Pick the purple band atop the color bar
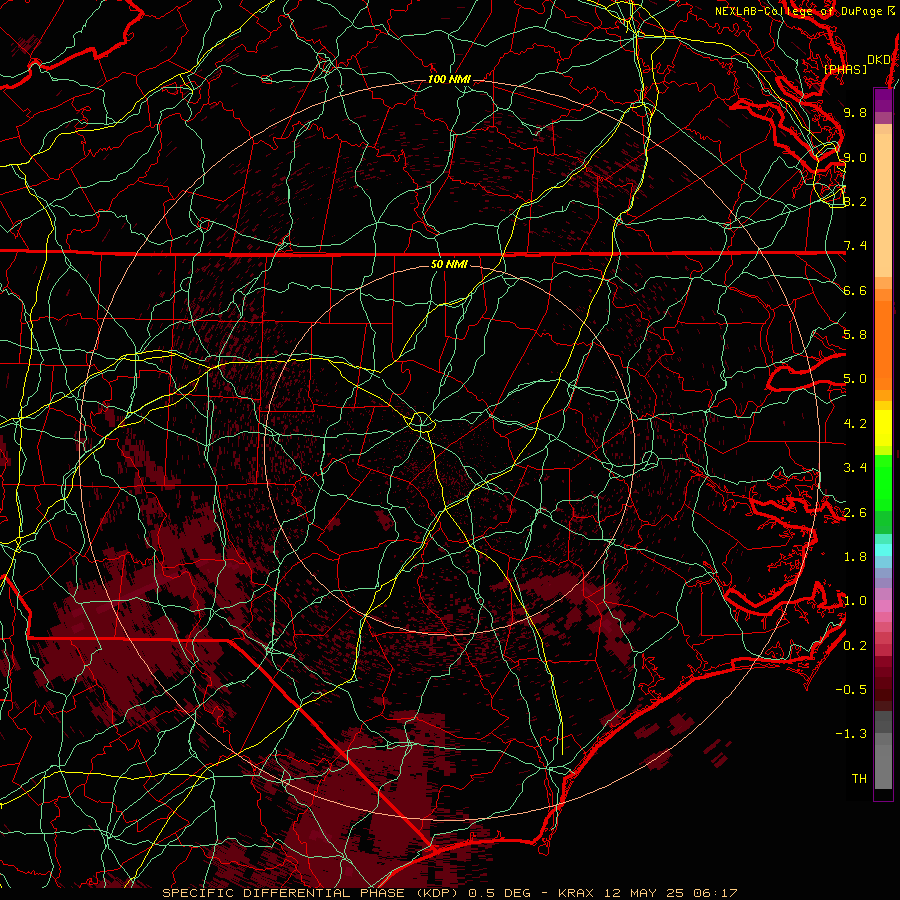The image size is (900, 900). 884,100
